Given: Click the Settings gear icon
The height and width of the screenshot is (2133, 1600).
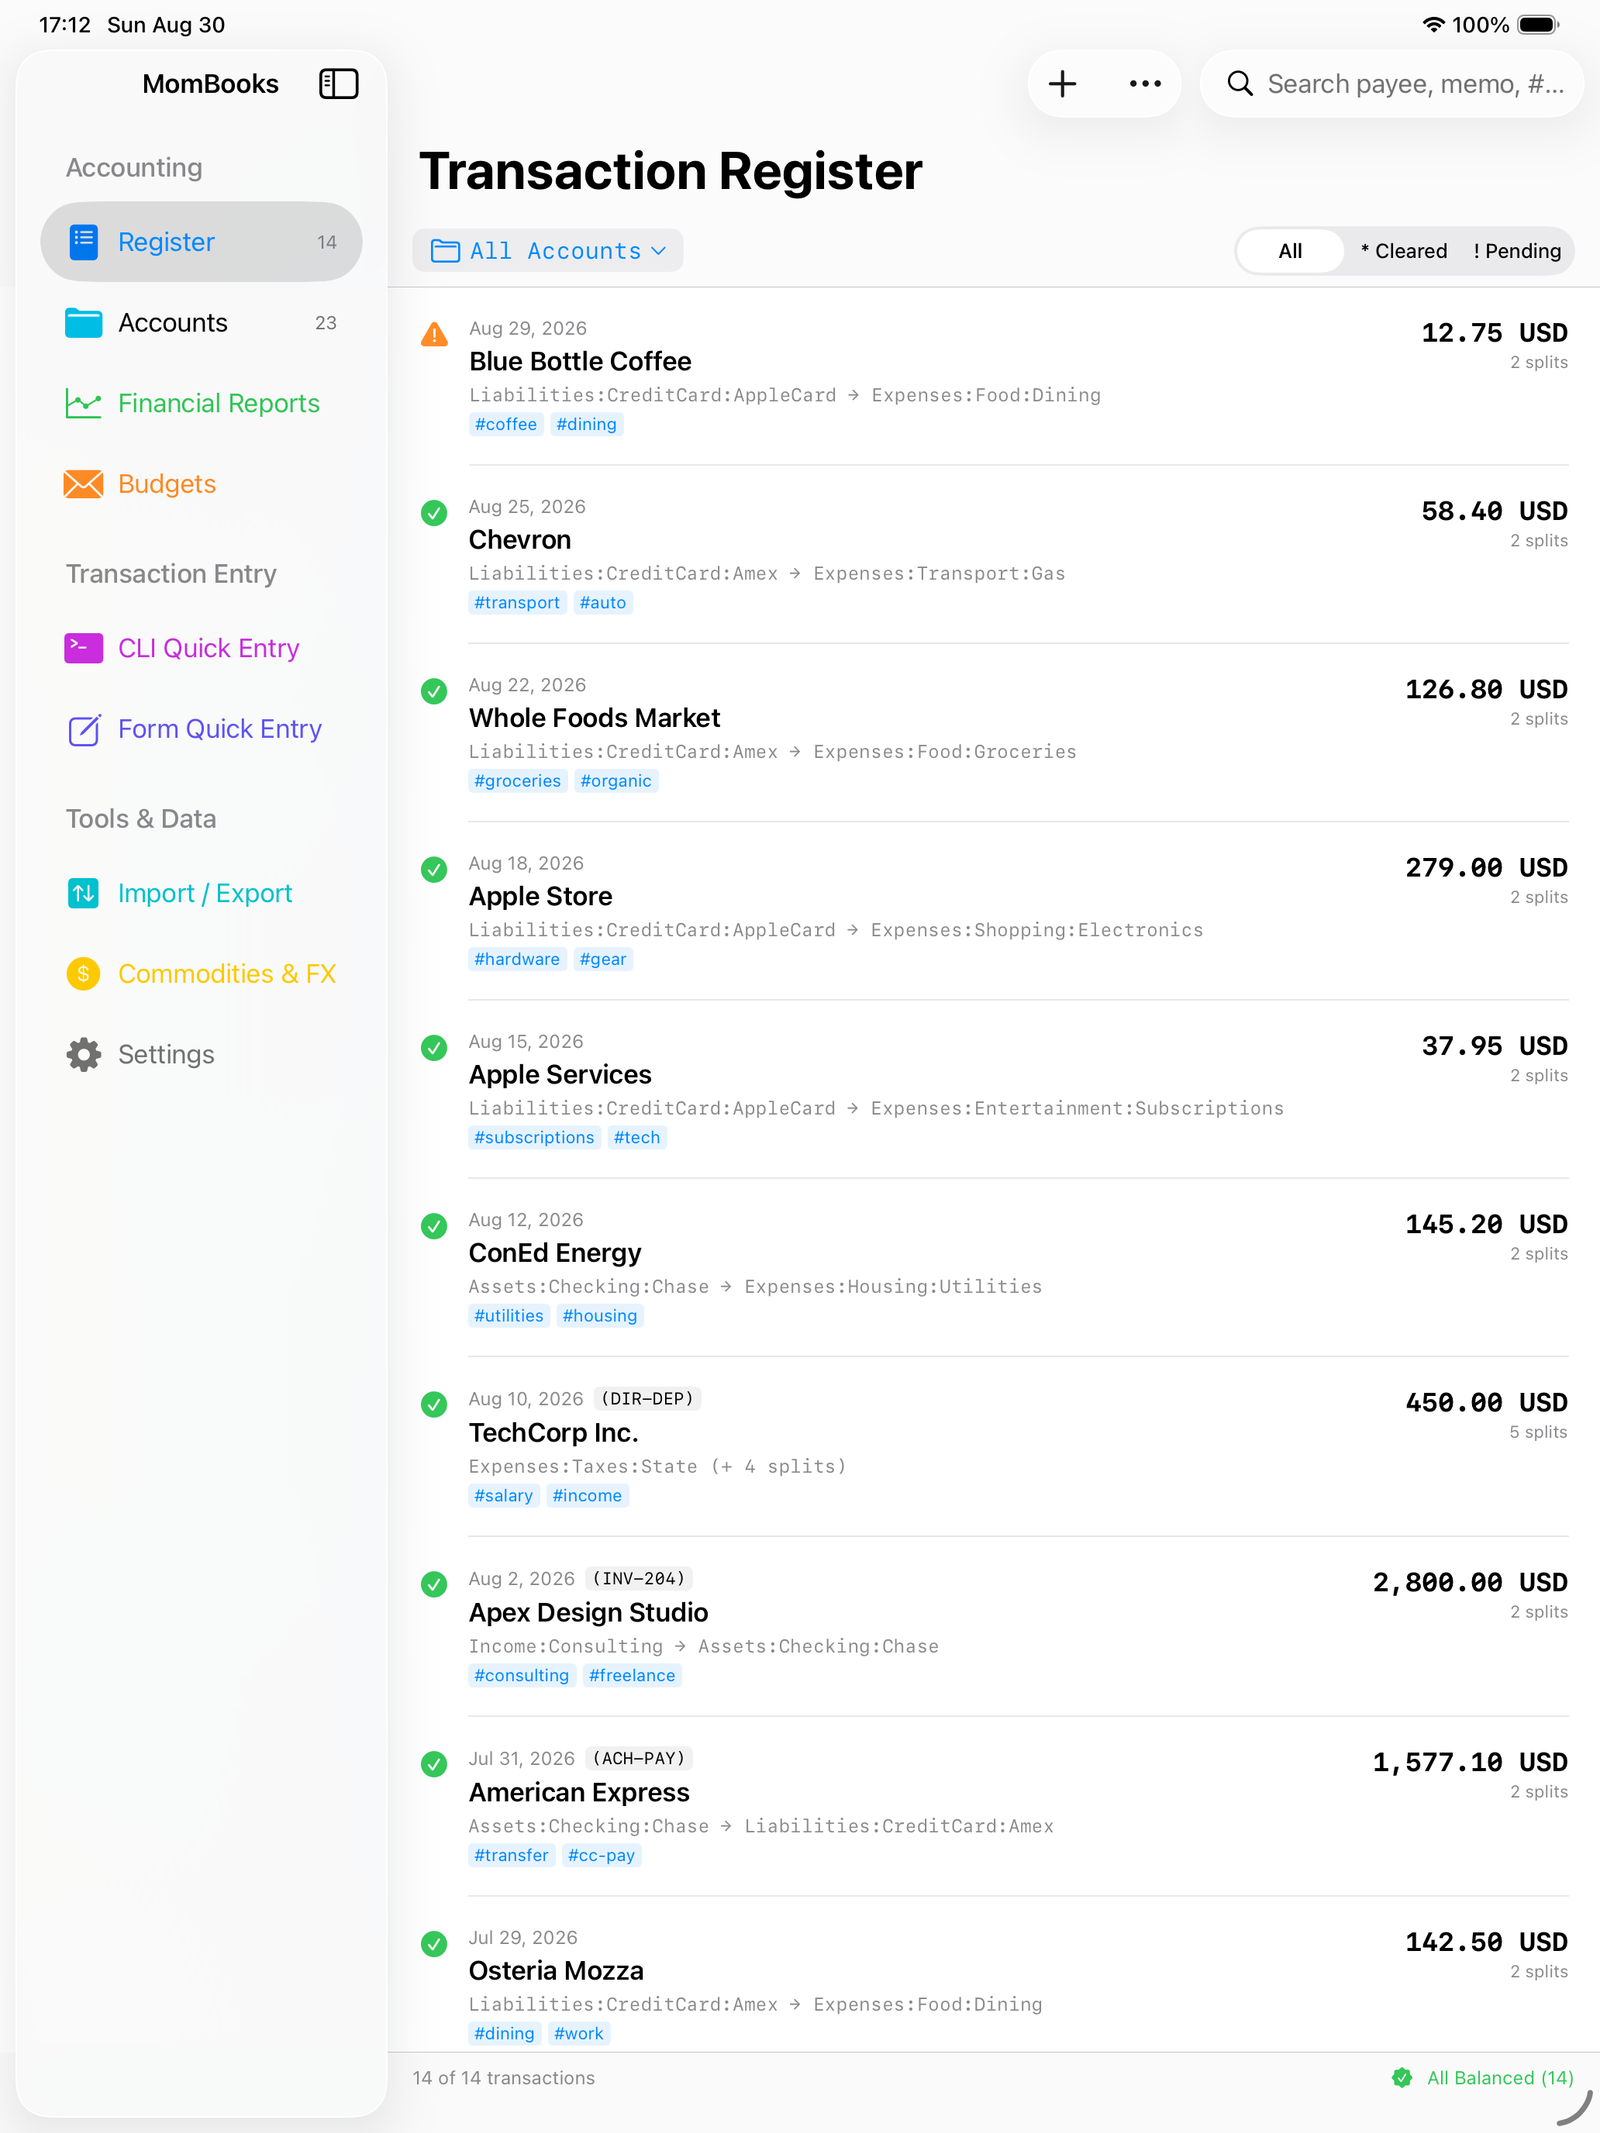Looking at the screenshot, I should pyautogui.click(x=84, y=1054).
